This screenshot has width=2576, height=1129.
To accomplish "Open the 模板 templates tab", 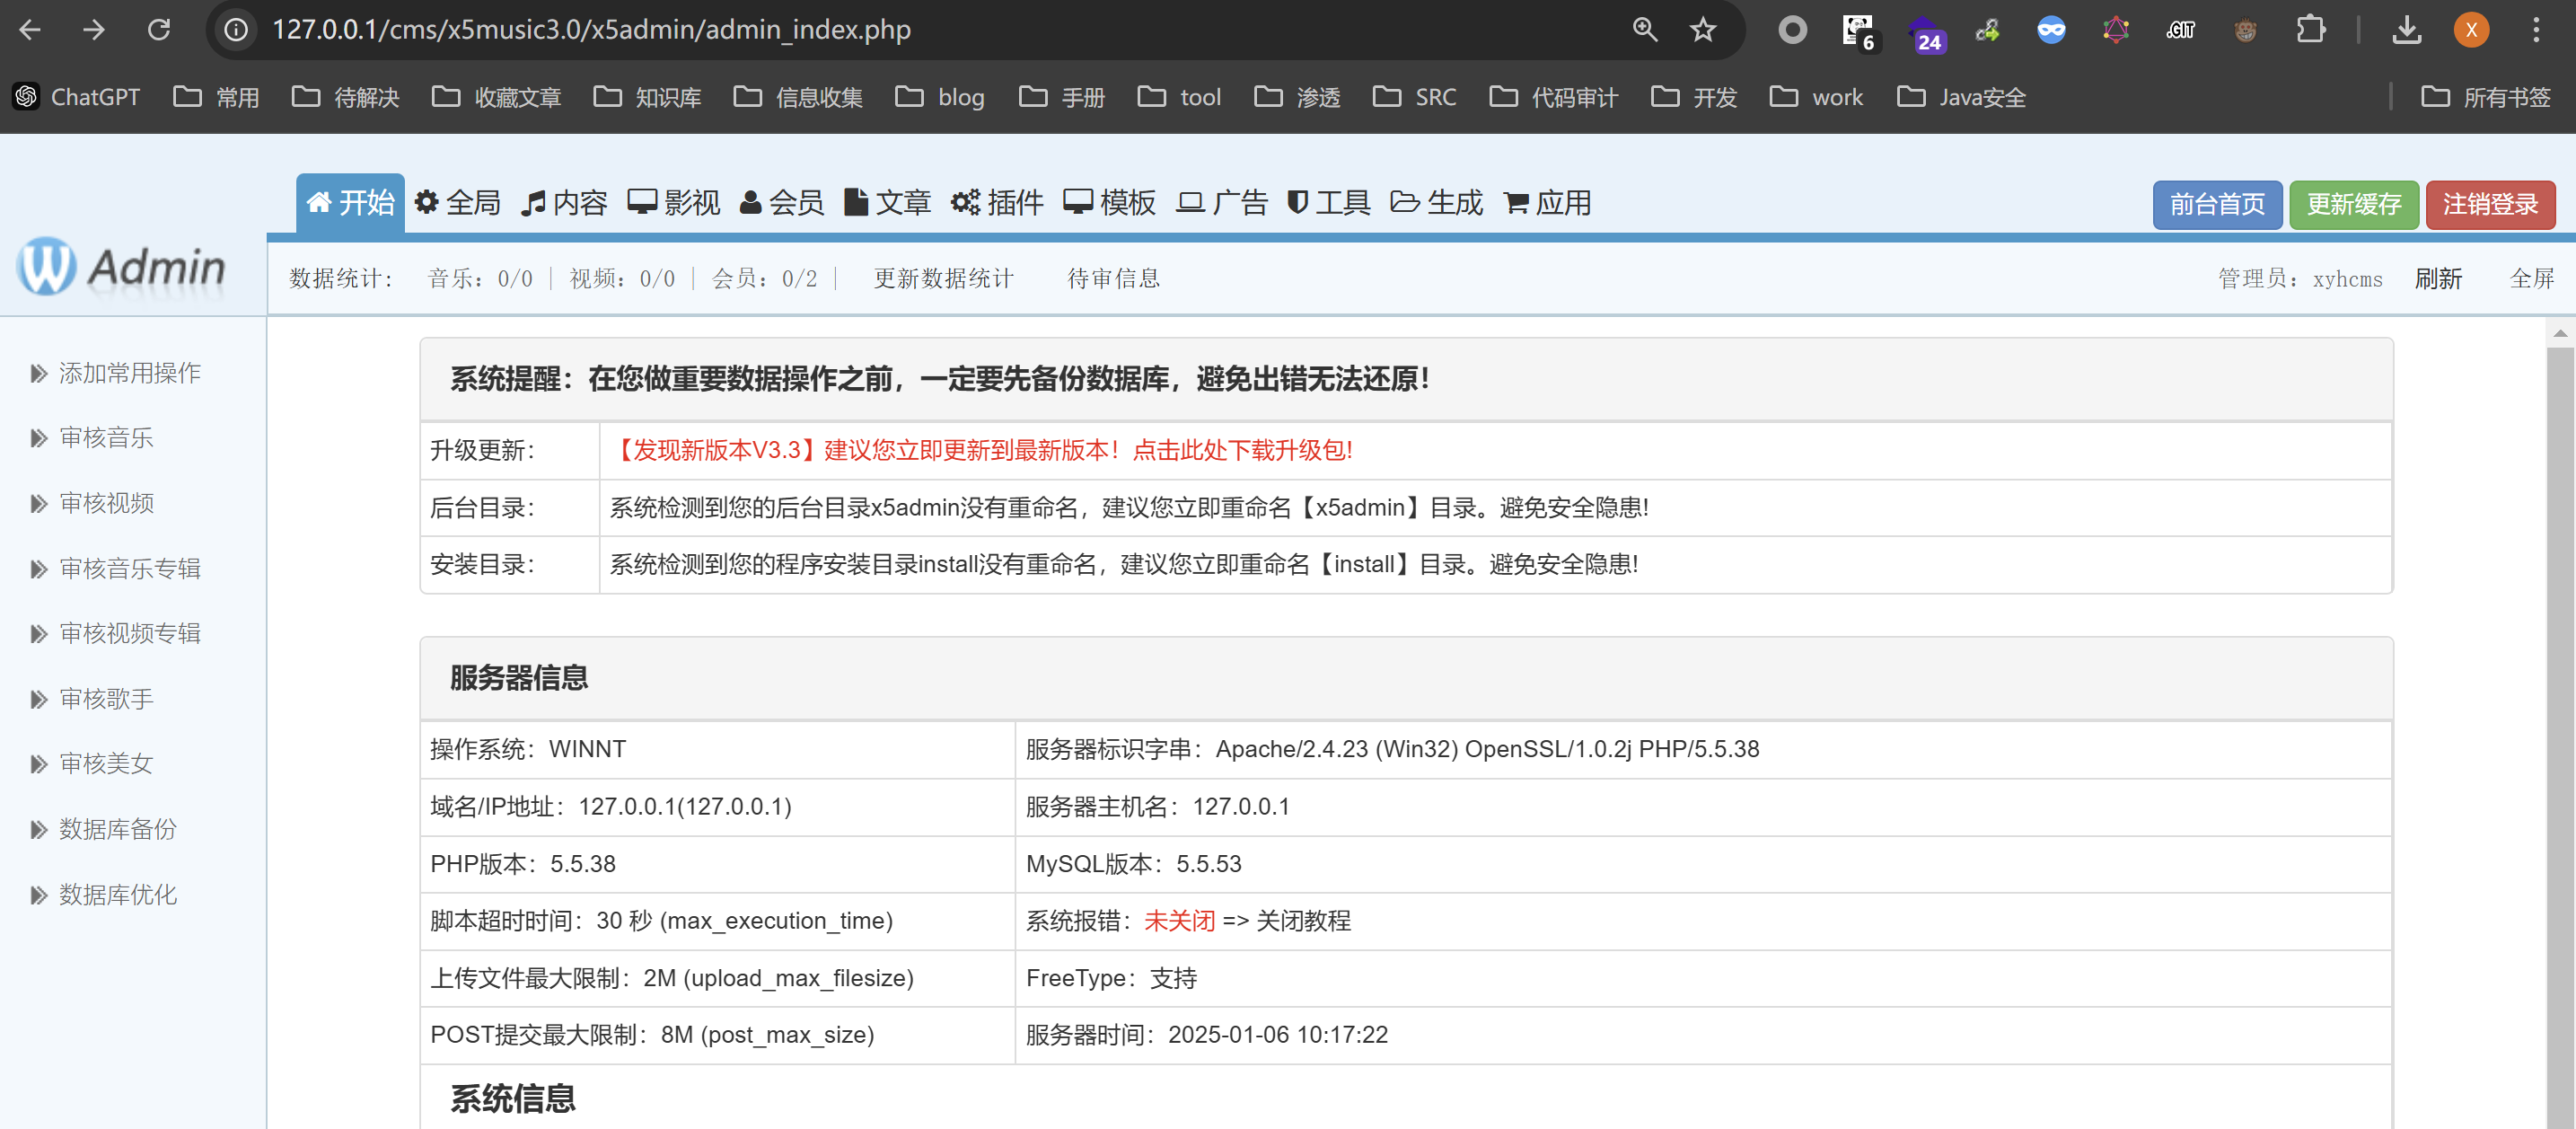I will 1109,203.
